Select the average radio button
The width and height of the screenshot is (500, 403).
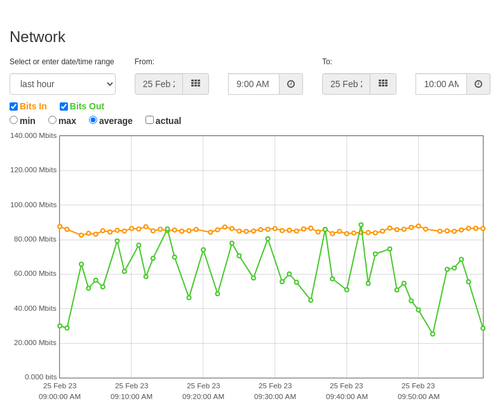pos(93,120)
